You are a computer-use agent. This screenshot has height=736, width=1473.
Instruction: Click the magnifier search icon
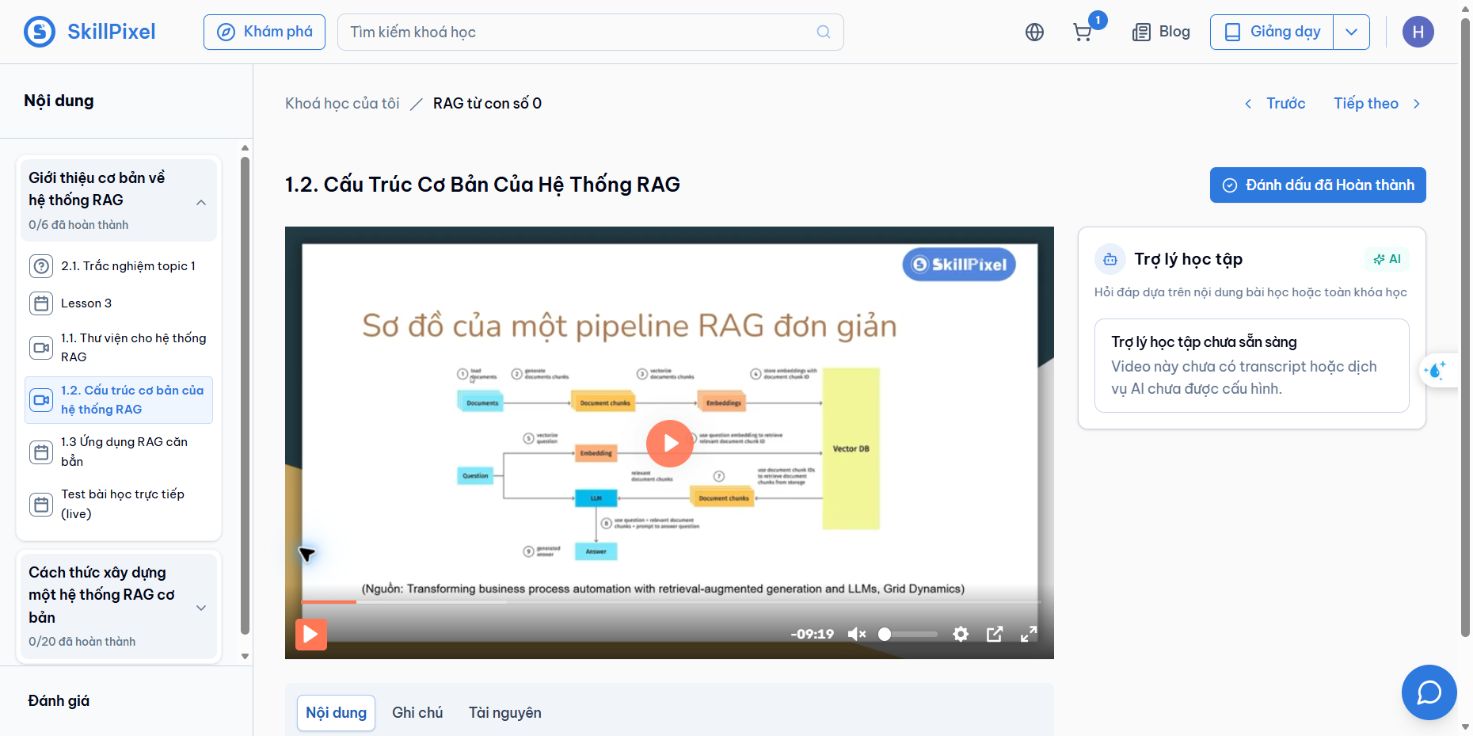(823, 32)
